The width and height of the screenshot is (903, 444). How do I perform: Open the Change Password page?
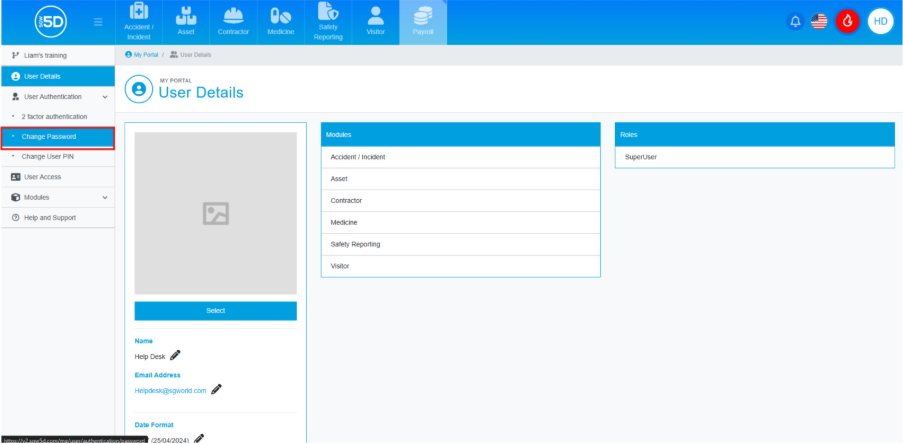click(x=58, y=137)
